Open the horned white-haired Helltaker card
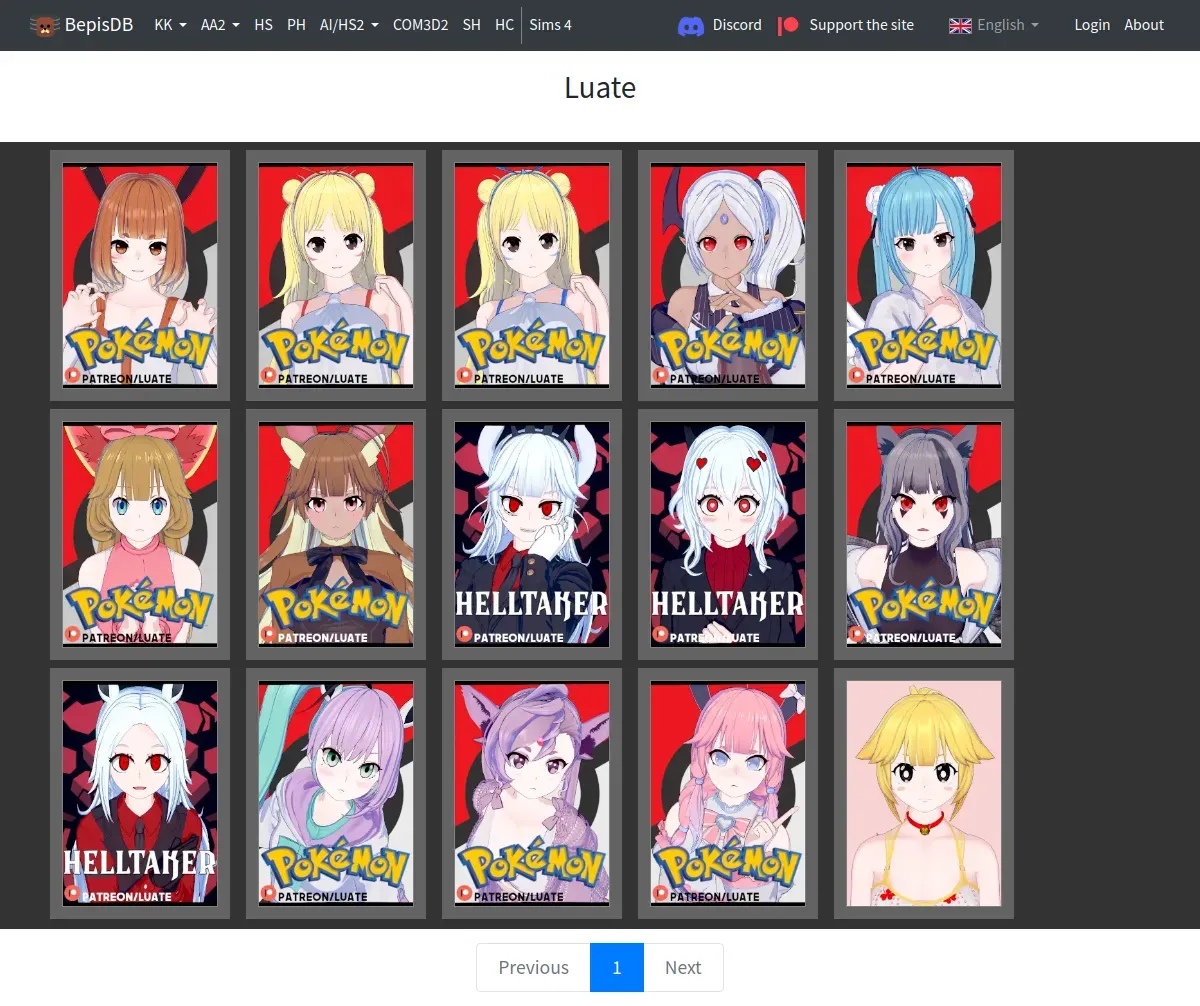1200x1006 pixels. (532, 534)
